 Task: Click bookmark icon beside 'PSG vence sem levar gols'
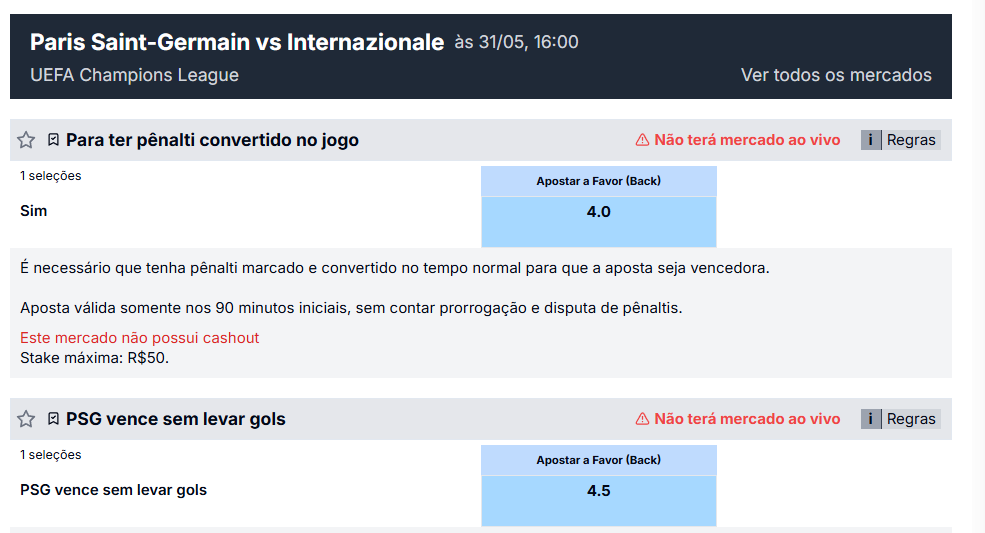point(54,419)
